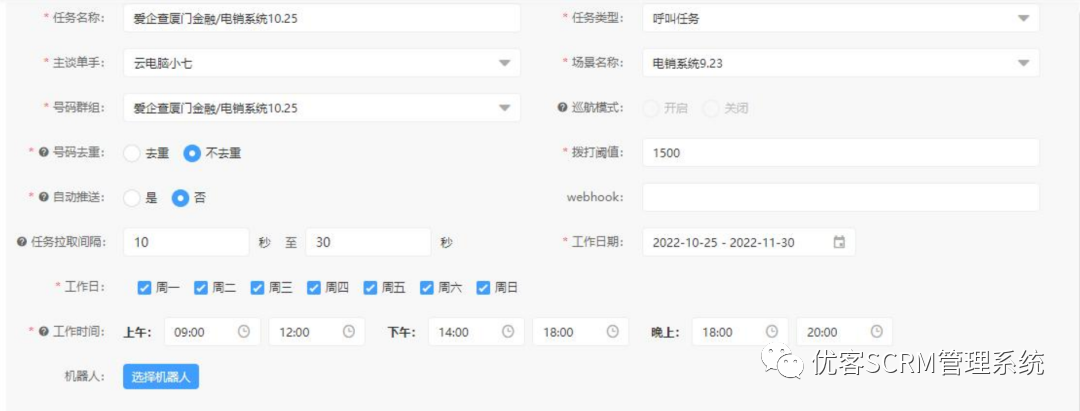This screenshot has width=1080, height=411.
Task: Click the 任务名称 input field
Action: (322, 19)
